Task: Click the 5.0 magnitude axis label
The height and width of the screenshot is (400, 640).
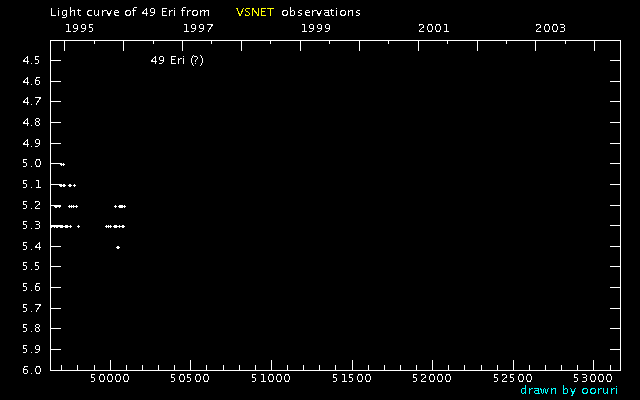Action: (30, 164)
